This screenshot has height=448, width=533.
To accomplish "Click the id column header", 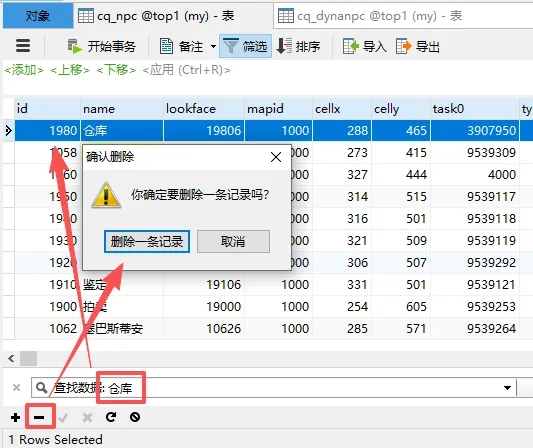I will [x=47, y=109].
